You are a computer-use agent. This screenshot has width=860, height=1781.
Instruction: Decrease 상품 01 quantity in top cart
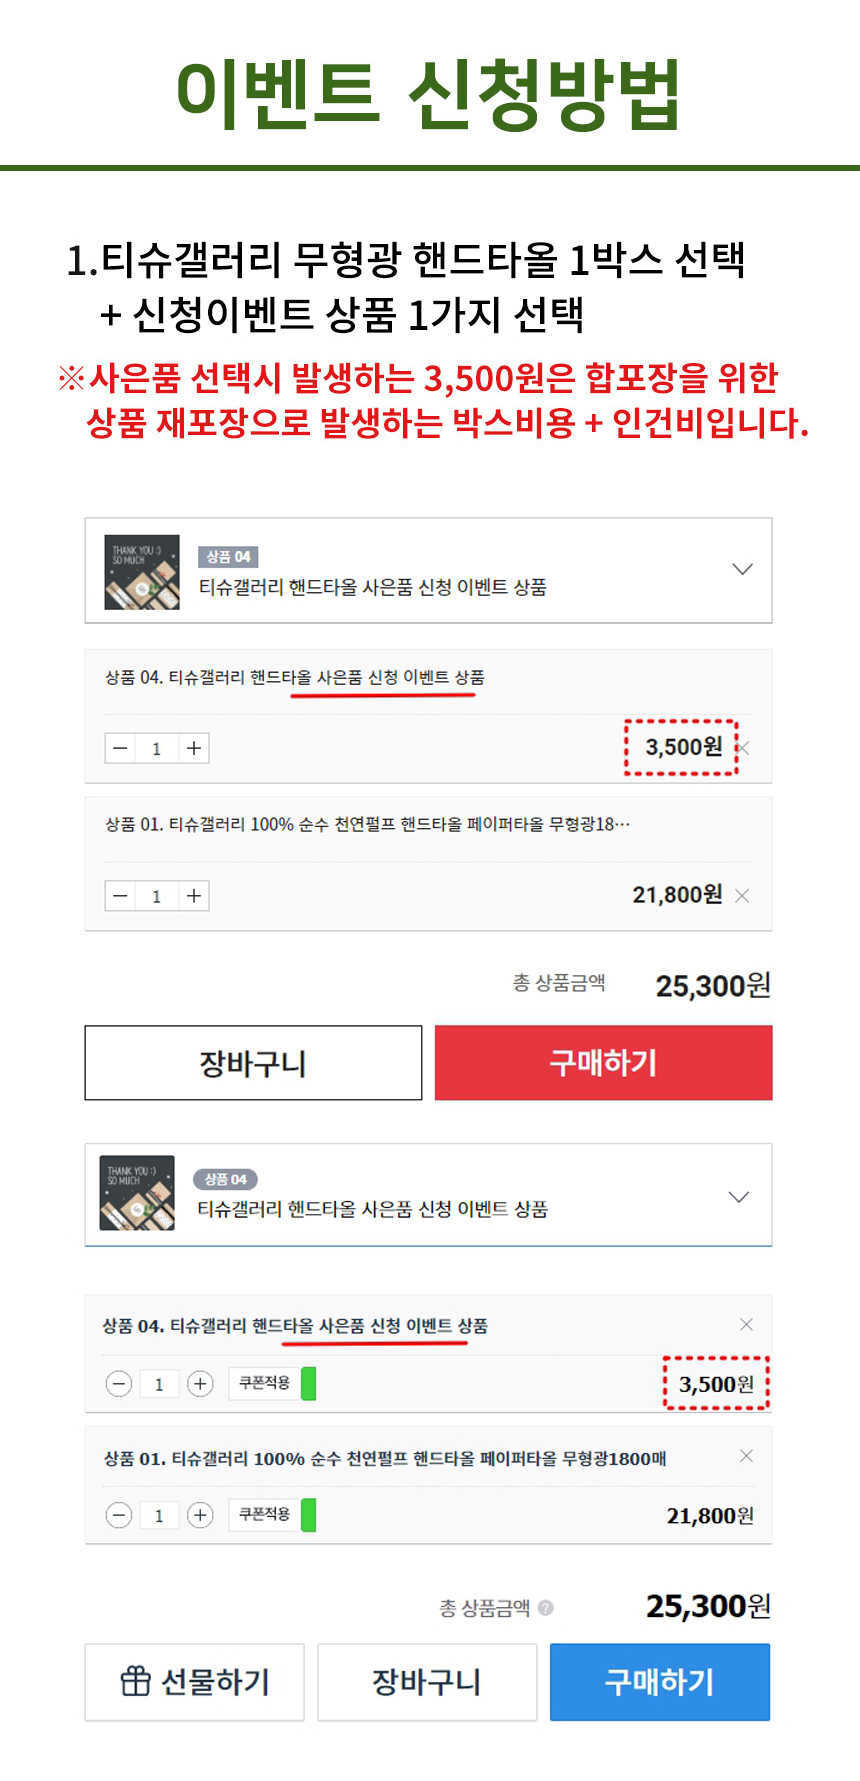click(120, 896)
